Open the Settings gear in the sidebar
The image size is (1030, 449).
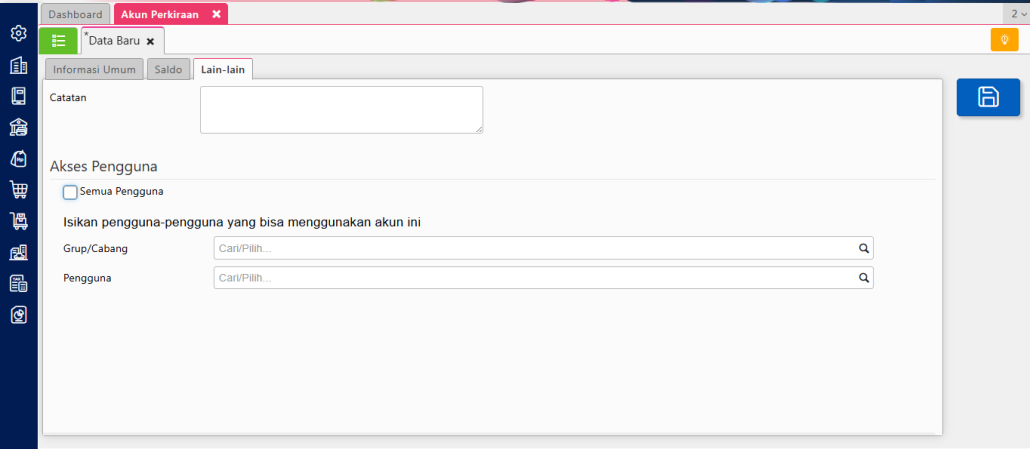[x=18, y=34]
